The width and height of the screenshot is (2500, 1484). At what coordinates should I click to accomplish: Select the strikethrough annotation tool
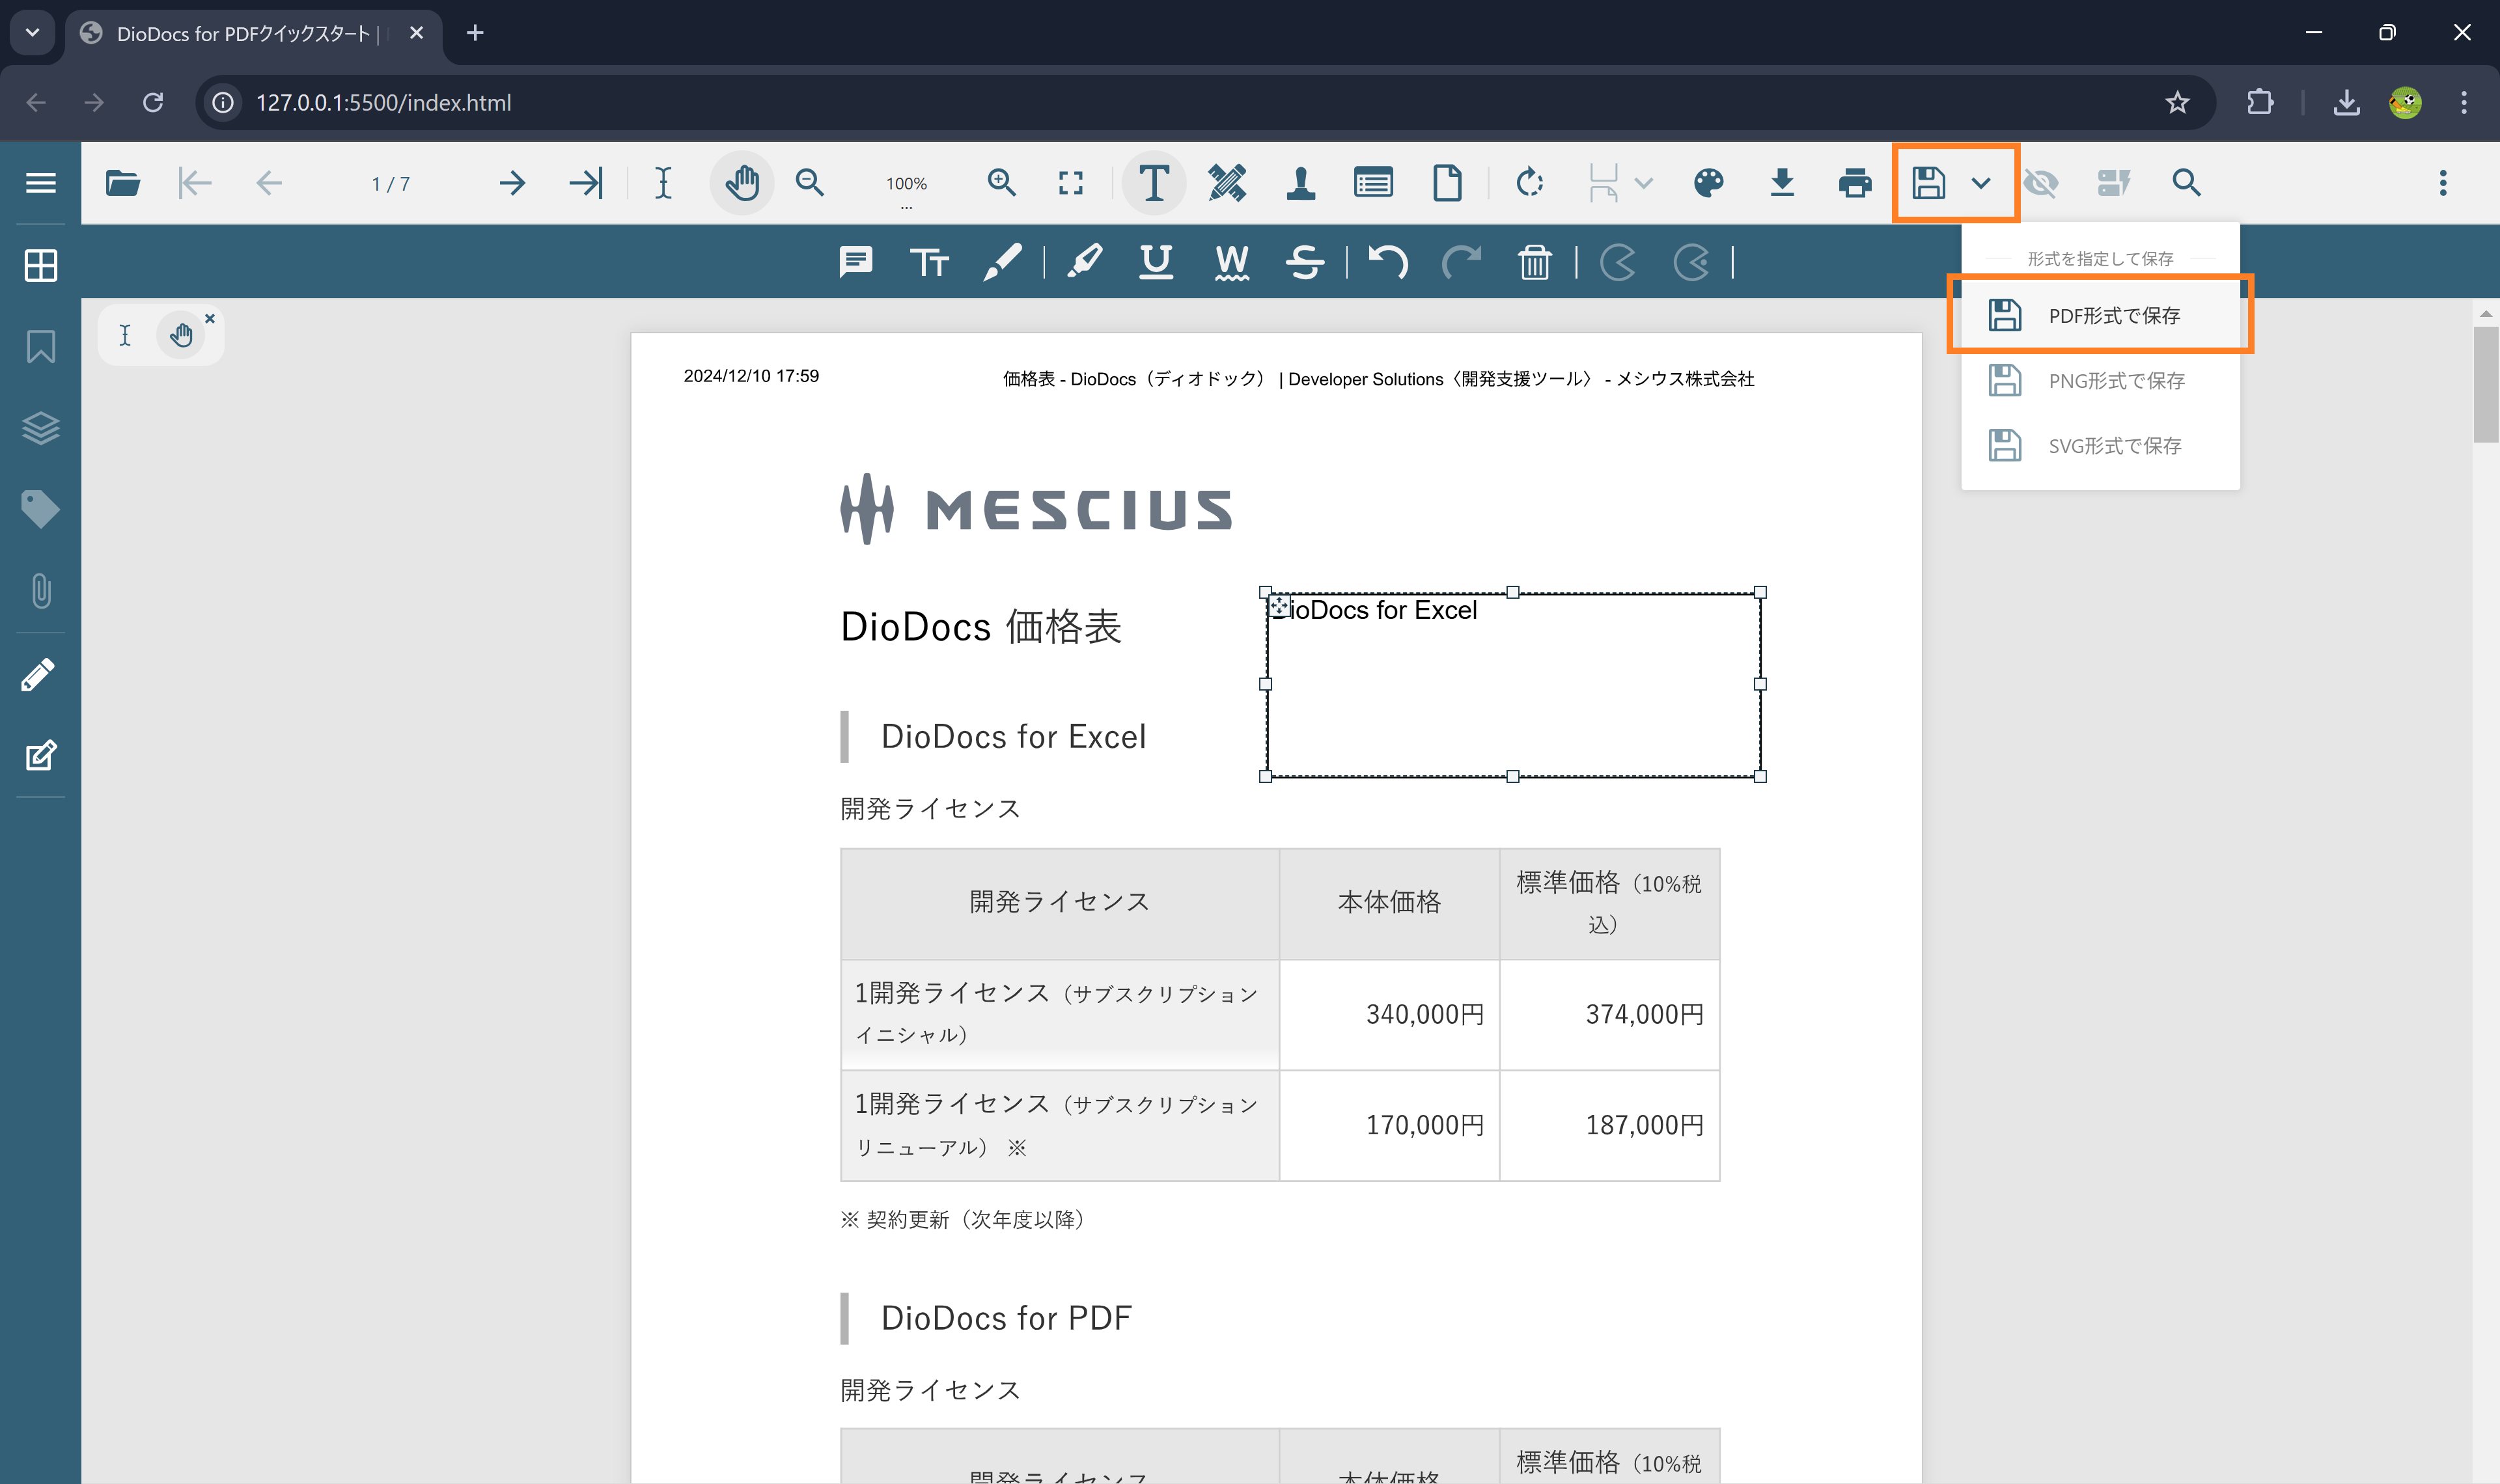point(1305,262)
